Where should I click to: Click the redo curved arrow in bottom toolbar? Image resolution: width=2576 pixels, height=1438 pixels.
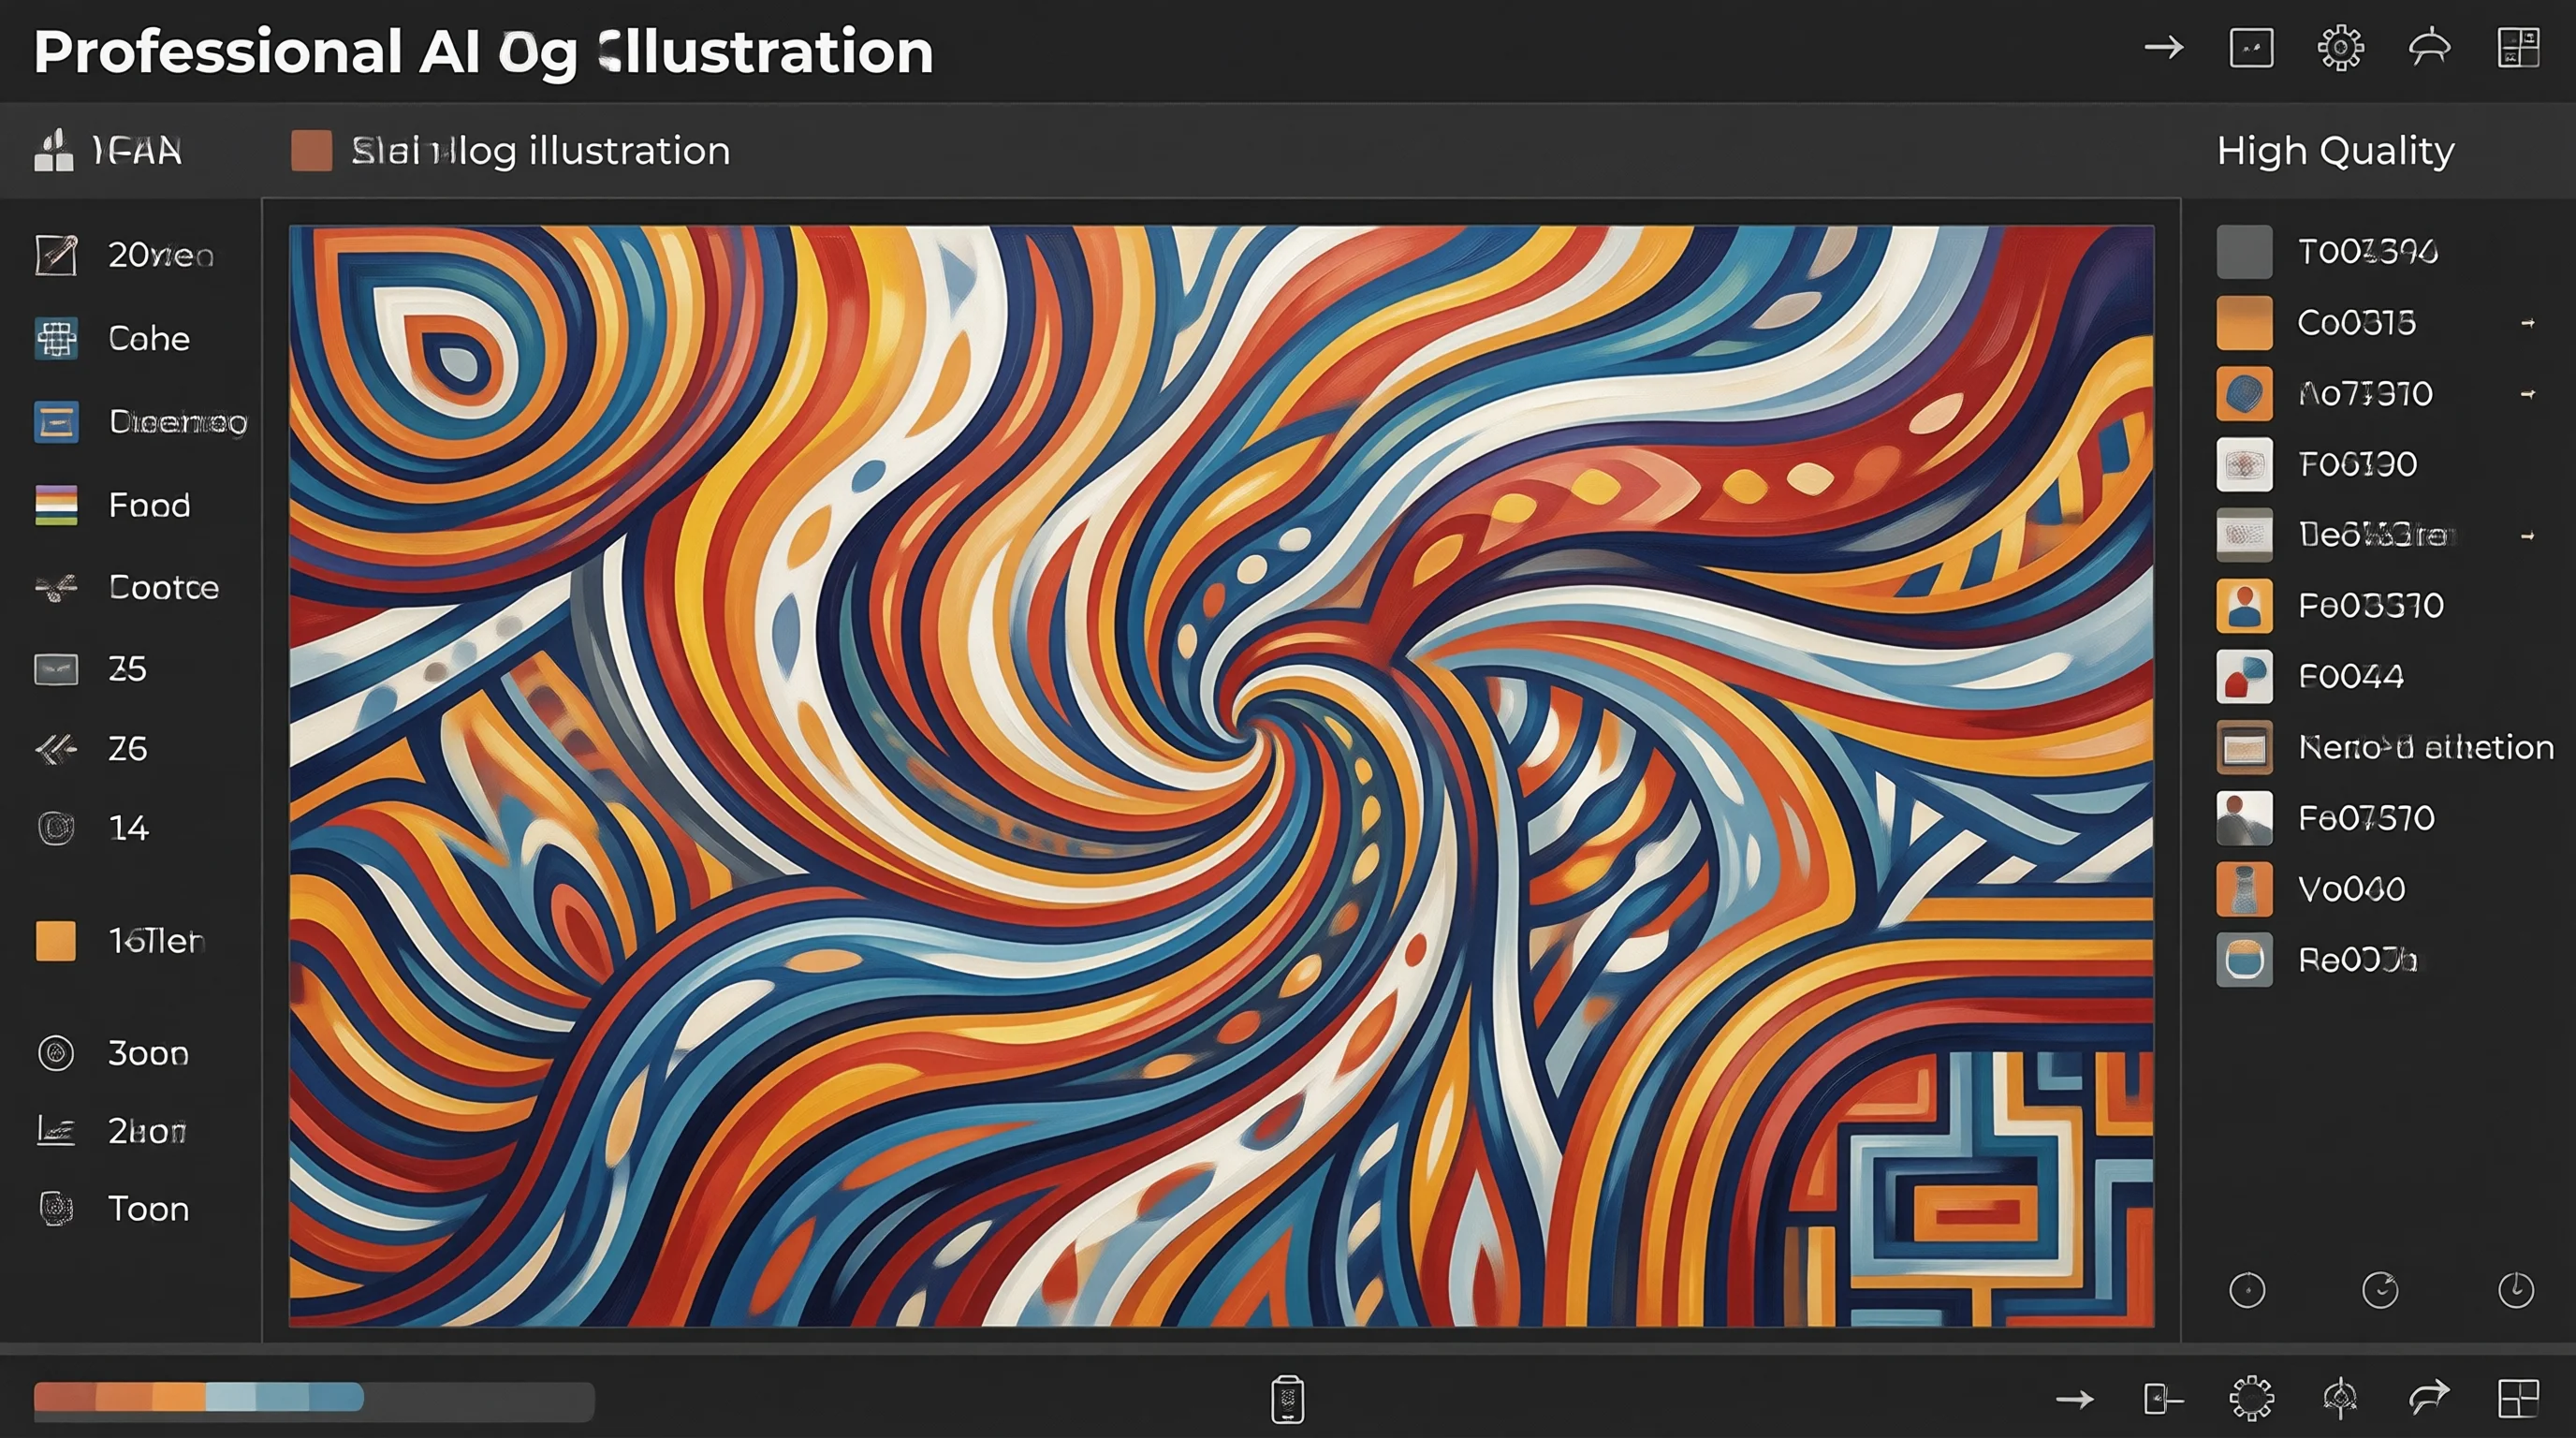click(2429, 1398)
